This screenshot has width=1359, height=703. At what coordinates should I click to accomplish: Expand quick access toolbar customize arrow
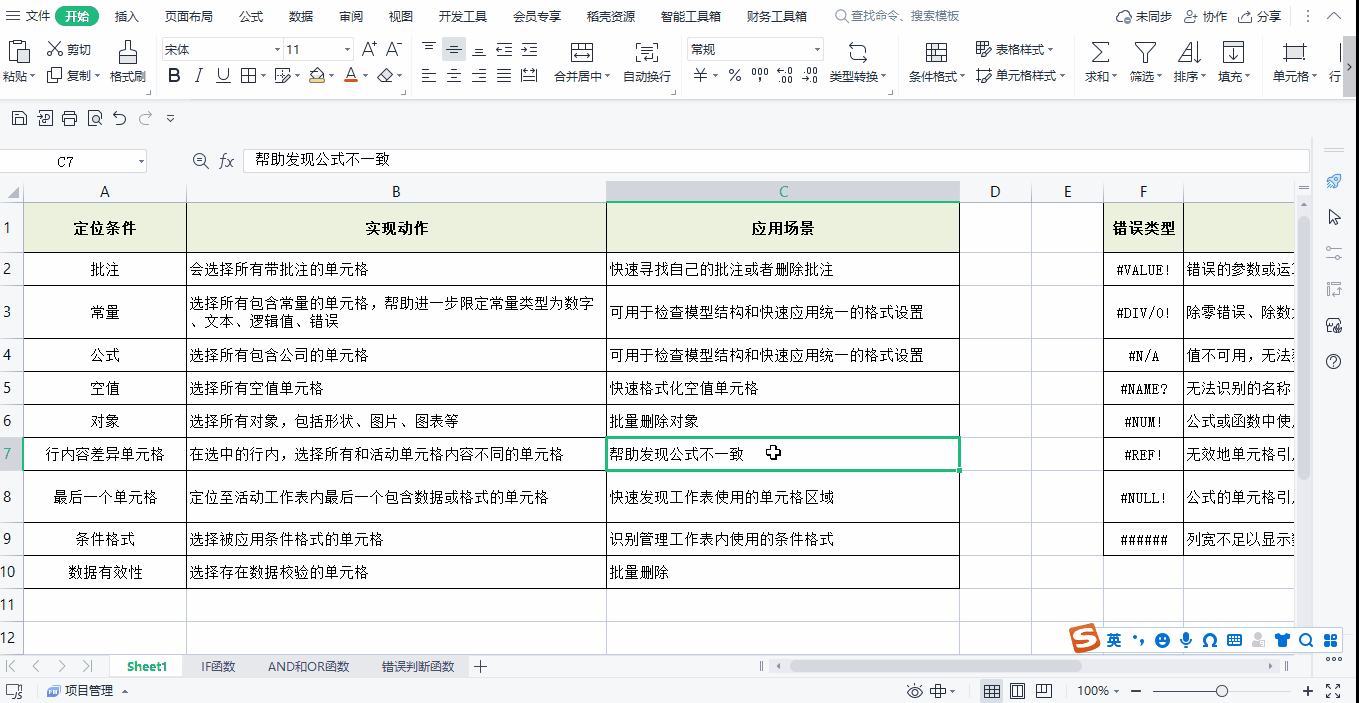point(170,118)
